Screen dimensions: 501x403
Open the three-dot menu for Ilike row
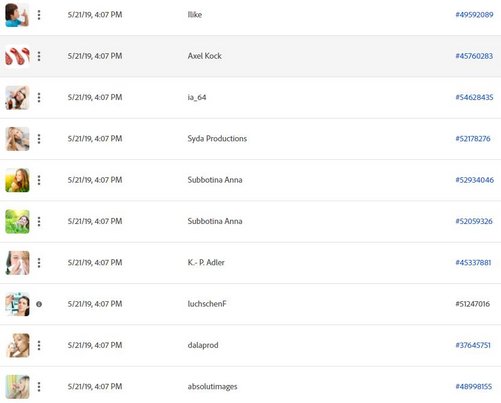click(x=39, y=15)
